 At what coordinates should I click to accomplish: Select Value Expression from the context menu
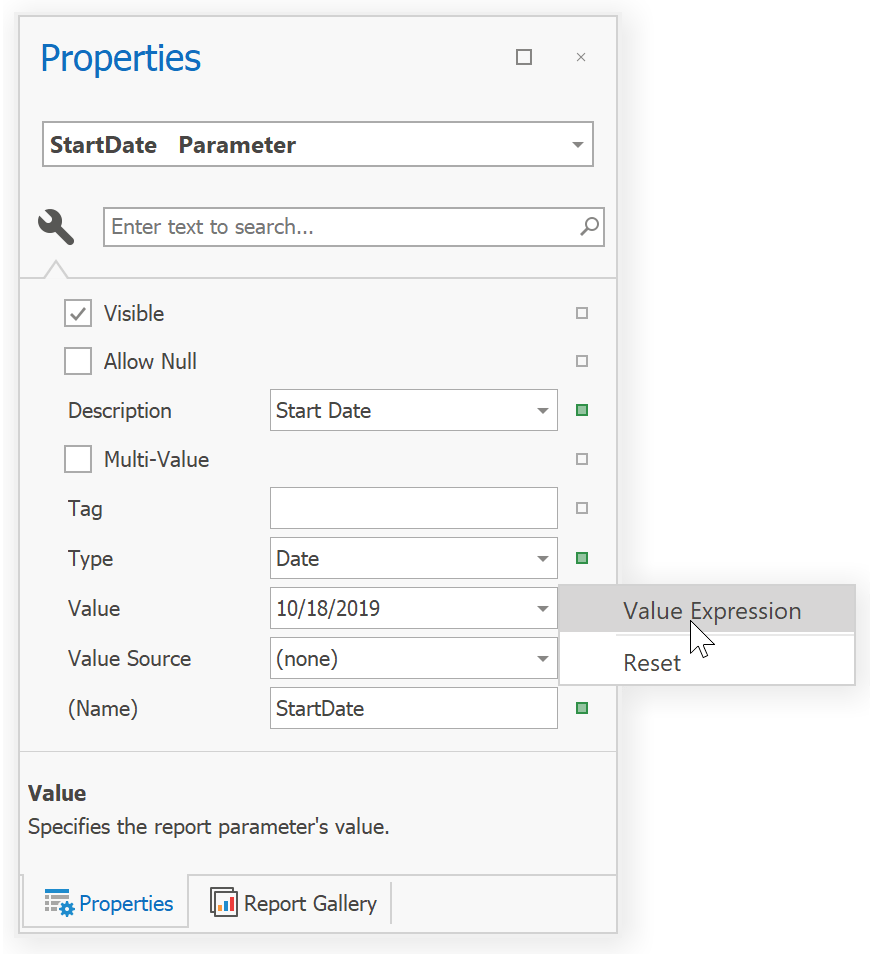coord(712,610)
